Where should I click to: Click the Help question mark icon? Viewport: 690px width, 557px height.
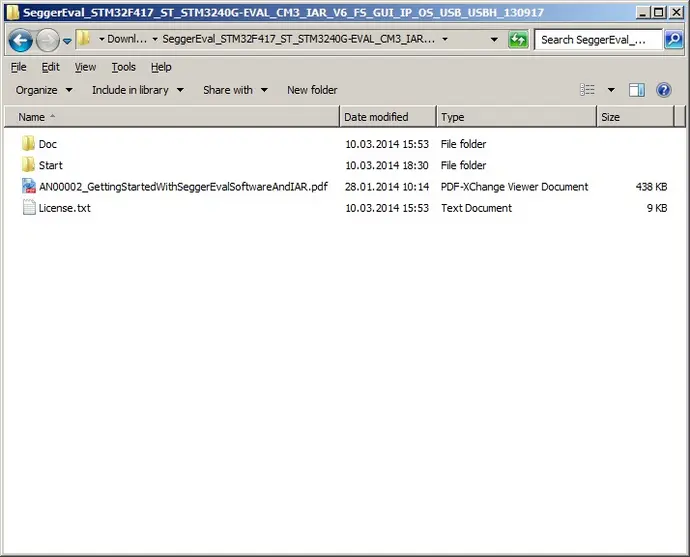pyautogui.click(x=663, y=90)
